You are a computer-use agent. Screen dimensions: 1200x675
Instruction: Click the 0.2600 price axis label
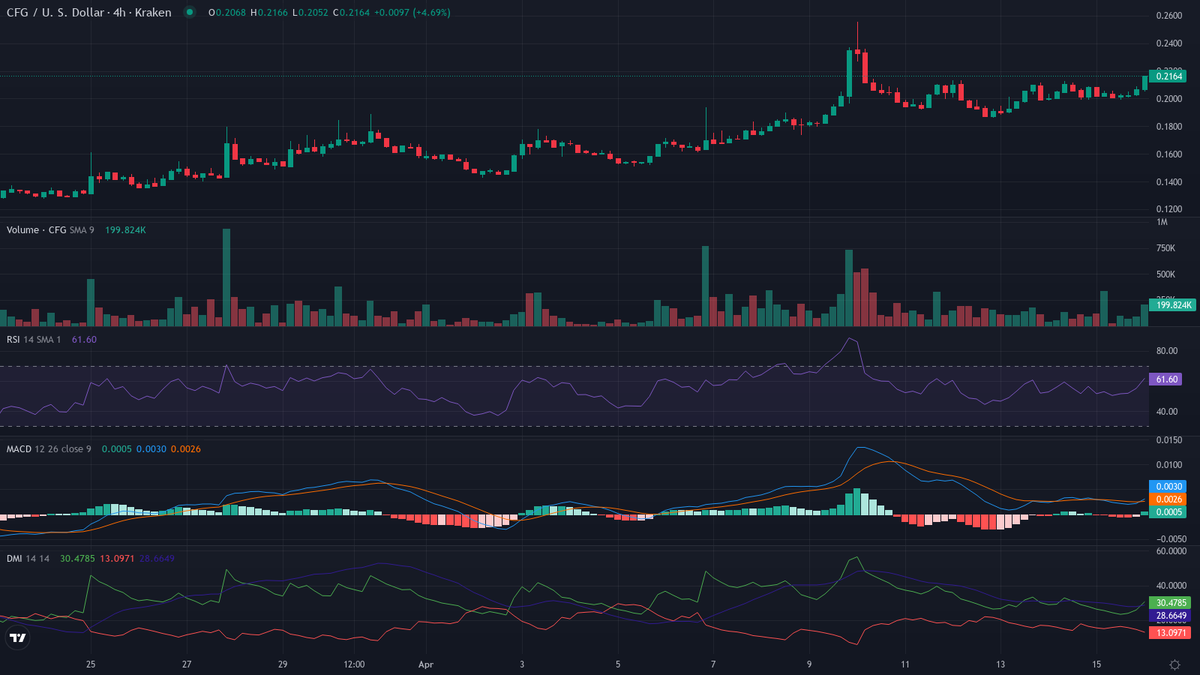click(x=1168, y=16)
